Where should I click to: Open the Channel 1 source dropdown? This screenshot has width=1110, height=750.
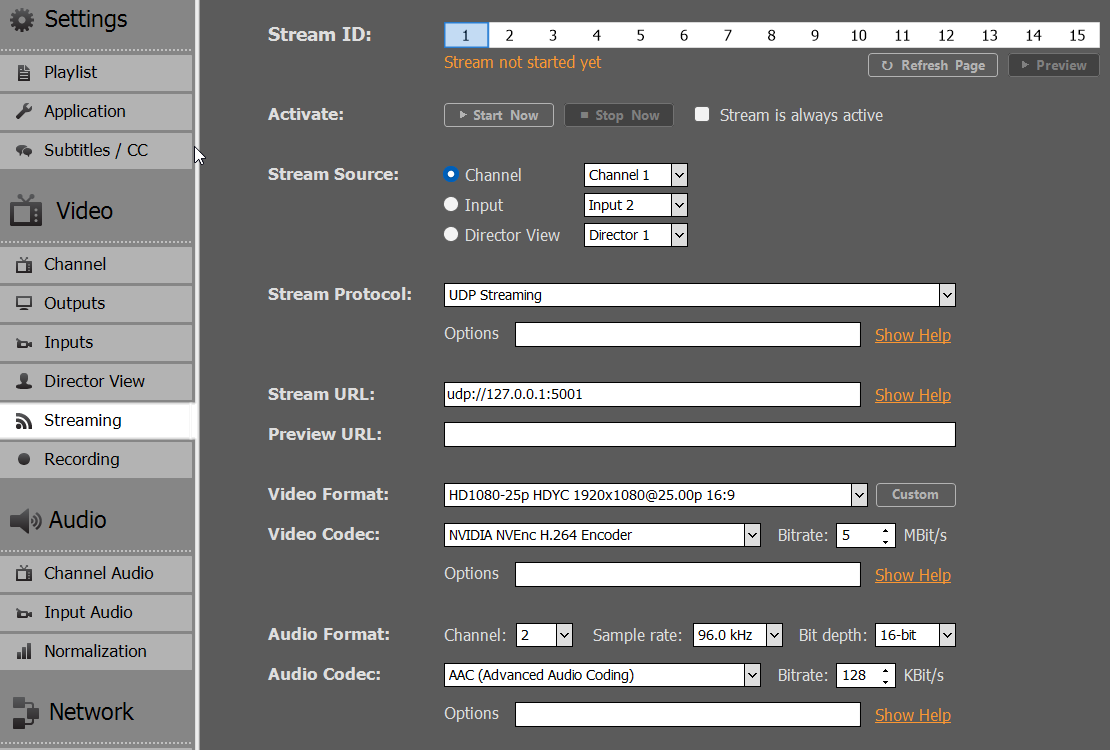click(x=636, y=175)
